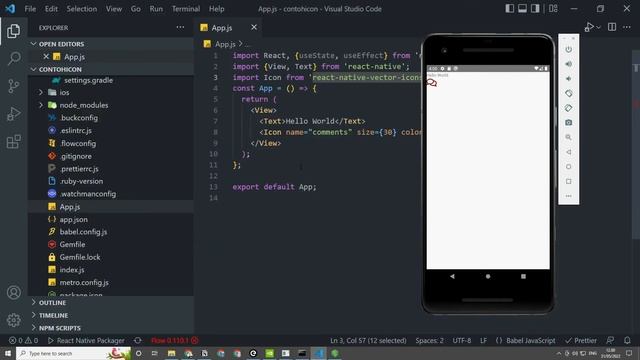Click the emulator volume up button
The width and height of the screenshot is (640, 360).
pyautogui.click(x=569, y=64)
